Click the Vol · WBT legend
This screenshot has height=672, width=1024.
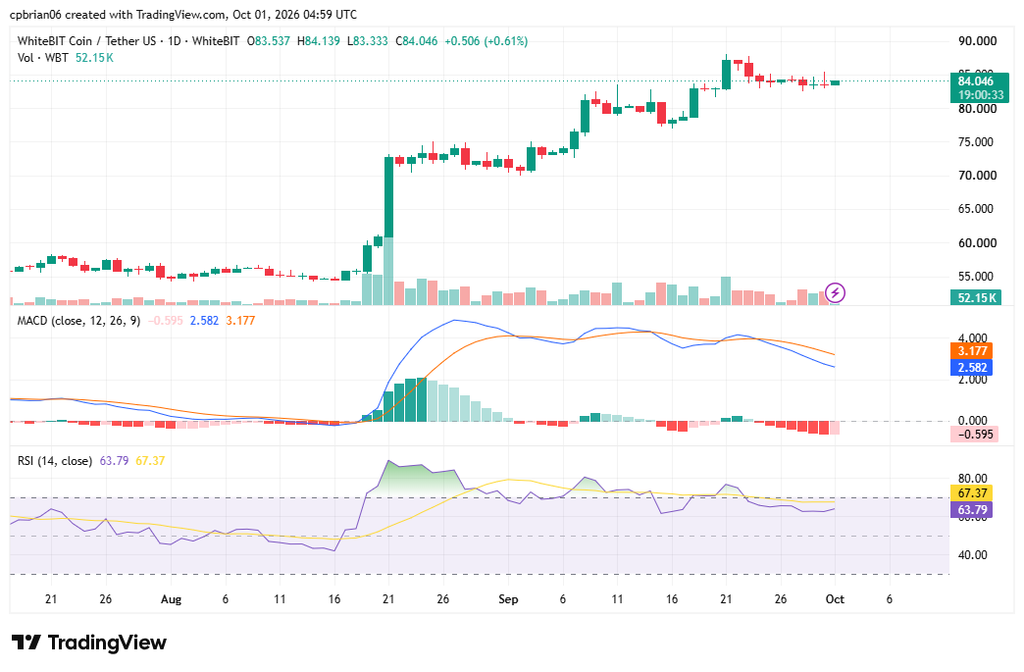coord(42,58)
